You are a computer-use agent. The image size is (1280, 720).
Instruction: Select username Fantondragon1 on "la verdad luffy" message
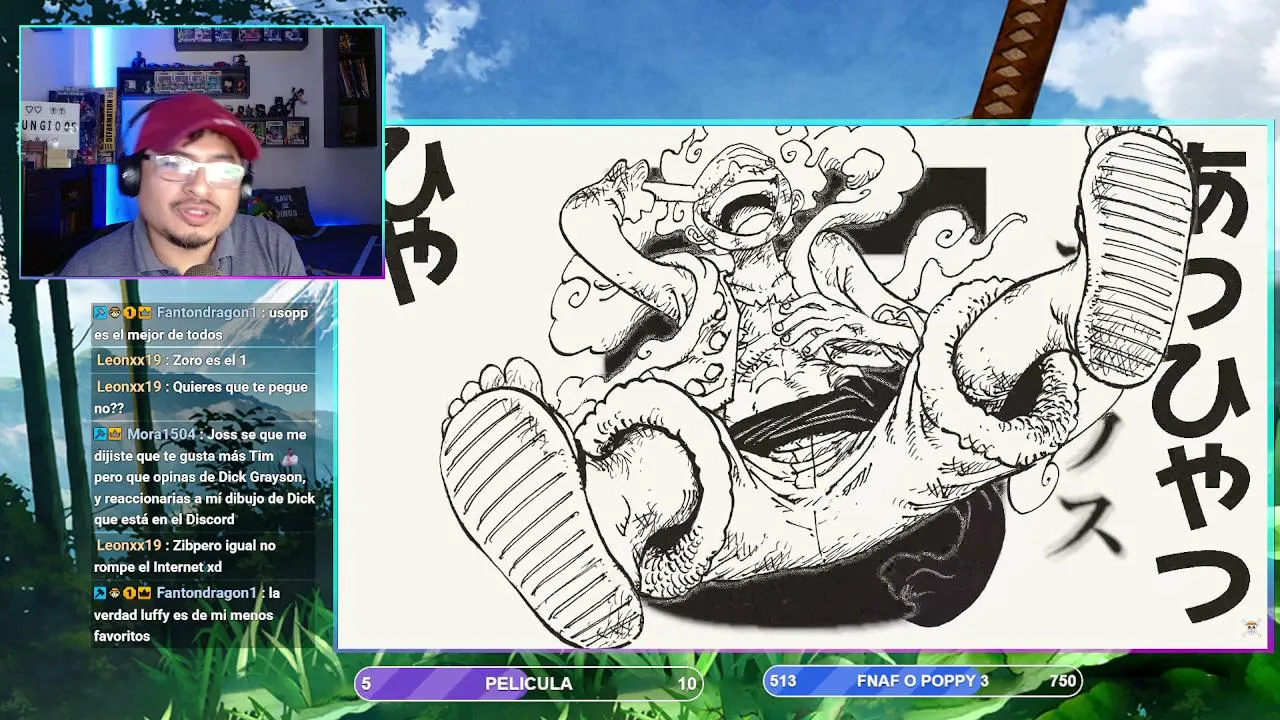tap(206, 593)
